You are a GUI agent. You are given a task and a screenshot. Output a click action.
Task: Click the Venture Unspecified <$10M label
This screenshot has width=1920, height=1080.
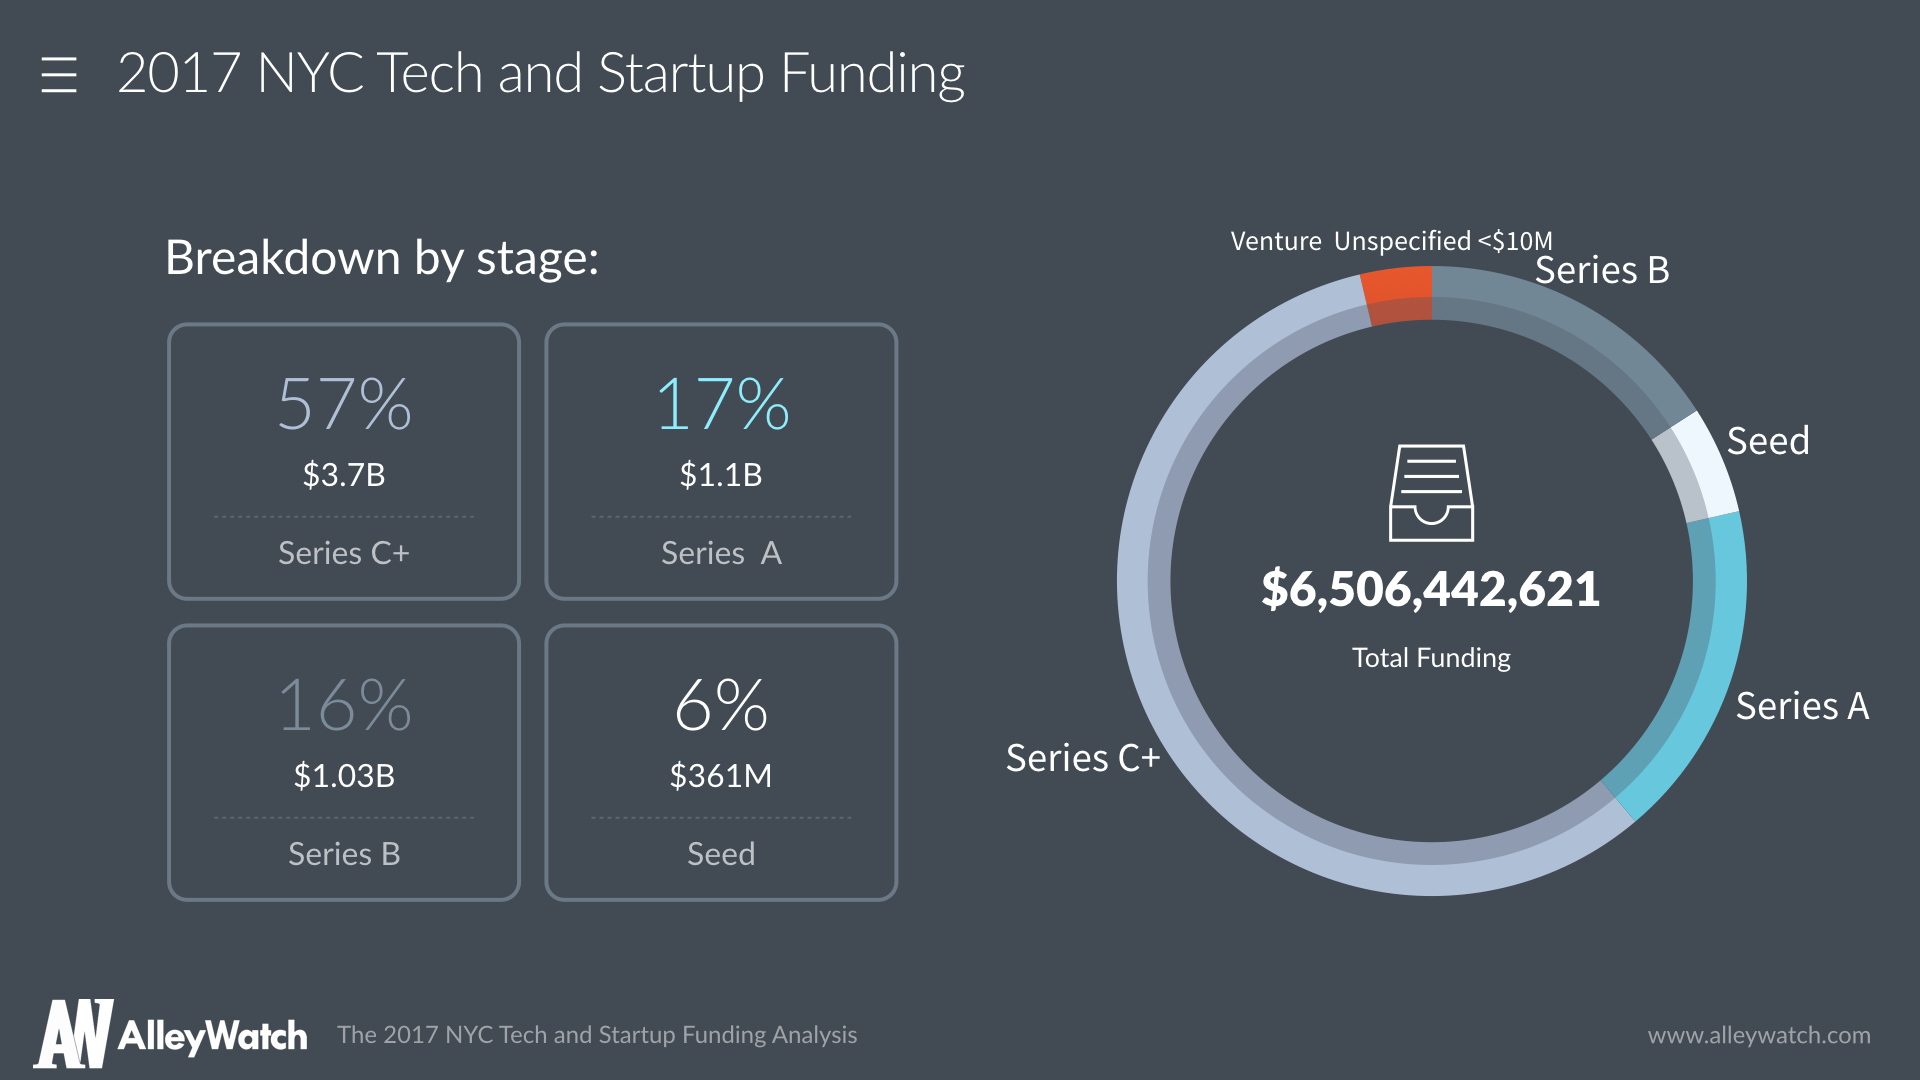click(1390, 241)
